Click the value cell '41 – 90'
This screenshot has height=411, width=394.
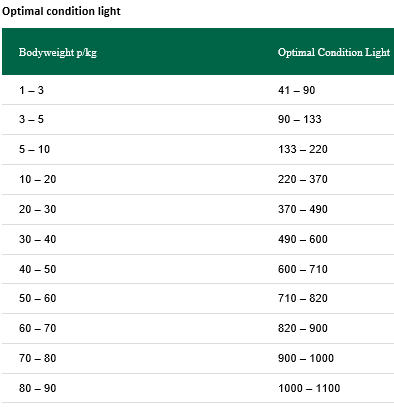tap(297, 90)
